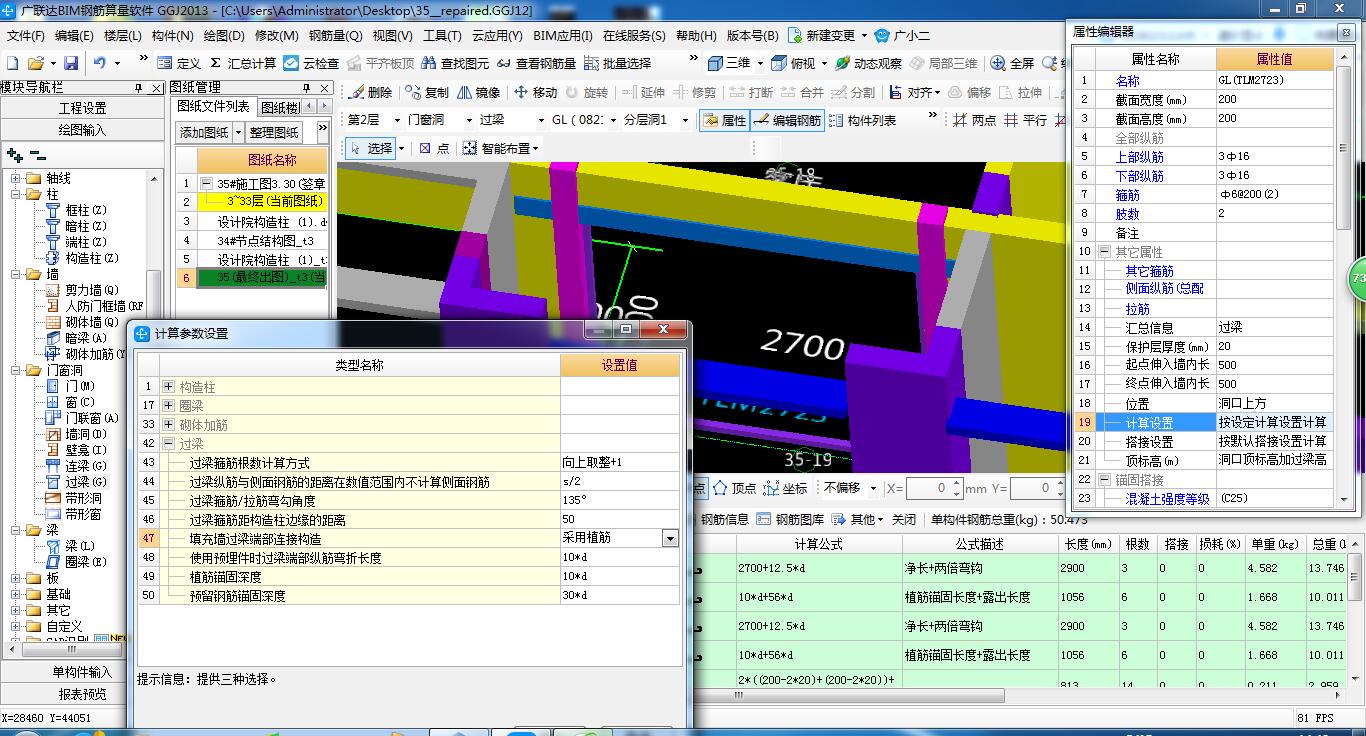
Task: Toggle the 选择 select mode button
Action: pyautogui.click(x=371, y=148)
